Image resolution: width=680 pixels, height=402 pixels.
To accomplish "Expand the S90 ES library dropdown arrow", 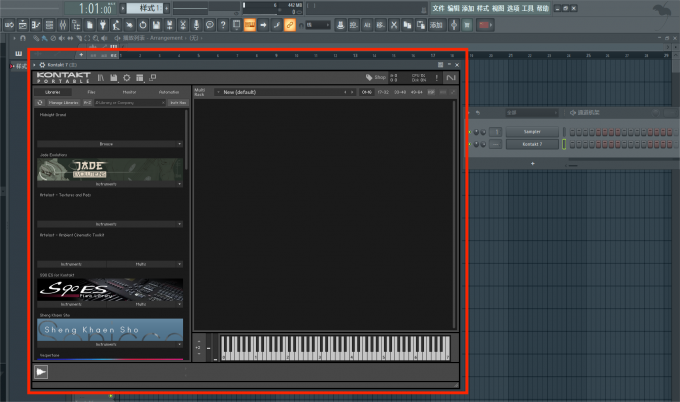I will point(180,304).
